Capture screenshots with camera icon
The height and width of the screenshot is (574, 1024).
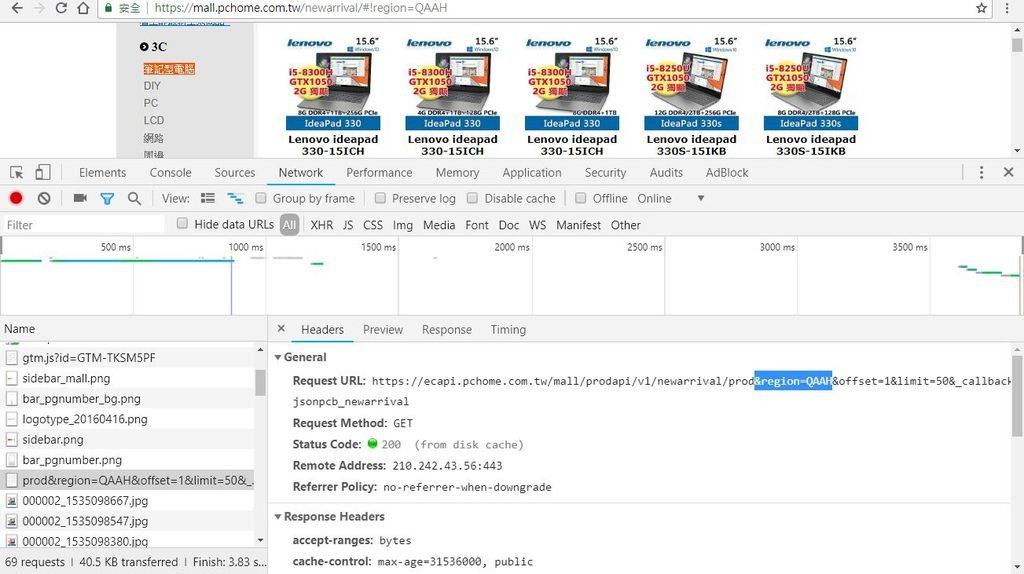80,198
